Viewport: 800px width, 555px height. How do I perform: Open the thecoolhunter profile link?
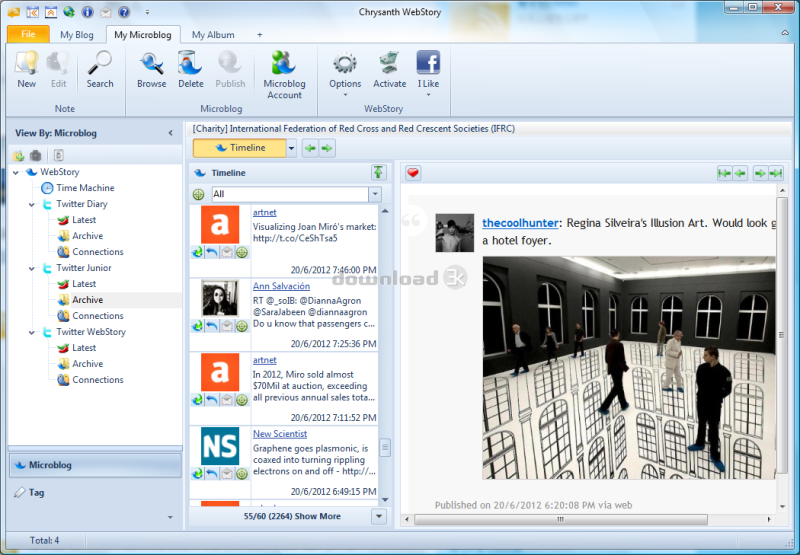click(520, 223)
